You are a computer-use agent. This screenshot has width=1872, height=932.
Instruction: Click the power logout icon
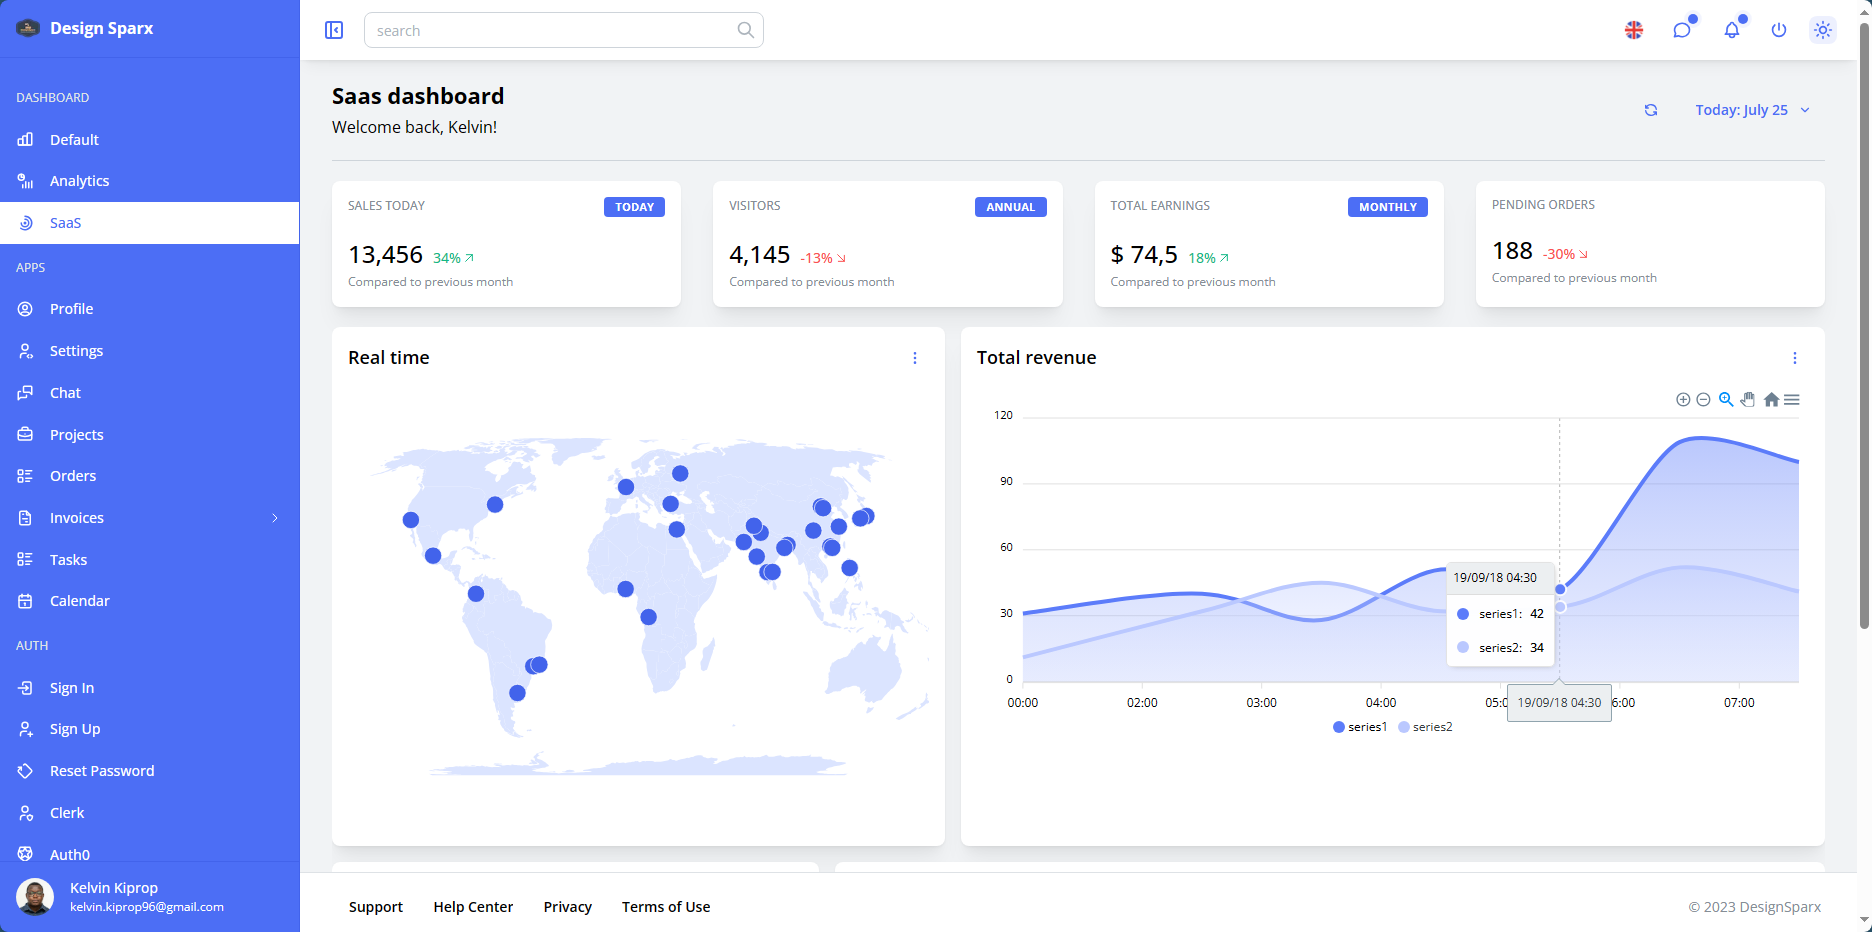[1778, 30]
